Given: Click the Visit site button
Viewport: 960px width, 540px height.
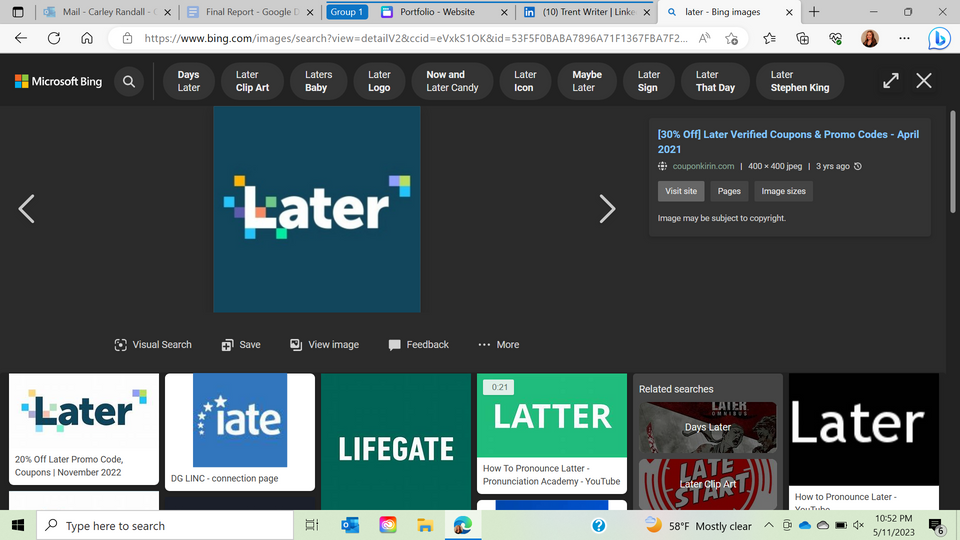Looking at the screenshot, I should point(681,191).
